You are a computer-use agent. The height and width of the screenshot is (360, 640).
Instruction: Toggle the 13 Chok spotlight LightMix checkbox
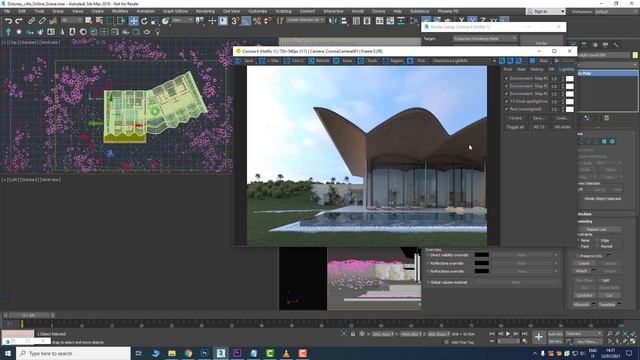(507, 101)
